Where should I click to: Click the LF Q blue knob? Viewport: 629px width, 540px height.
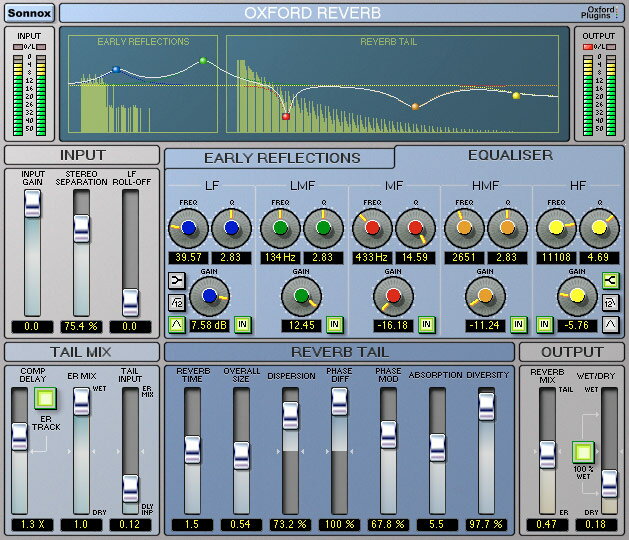pyautogui.click(x=231, y=228)
